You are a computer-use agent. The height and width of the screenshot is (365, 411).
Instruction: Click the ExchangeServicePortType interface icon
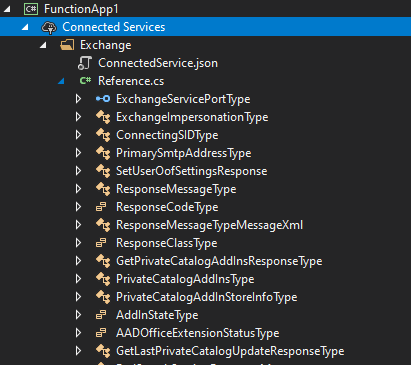pyautogui.click(x=103, y=99)
